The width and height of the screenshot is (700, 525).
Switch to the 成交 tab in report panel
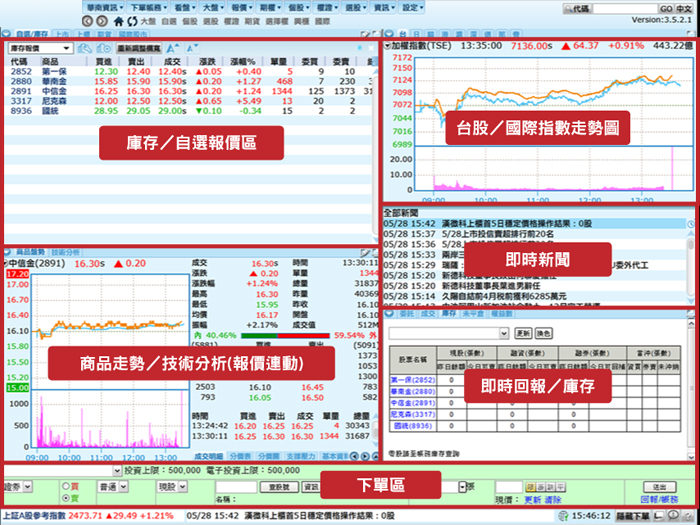428,314
